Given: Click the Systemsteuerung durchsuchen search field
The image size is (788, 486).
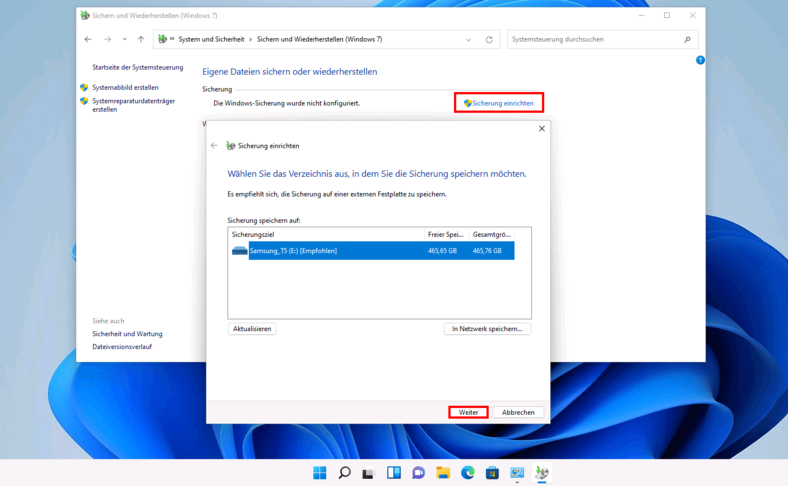Looking at the screenshot, I should click(x=595, y=40).
